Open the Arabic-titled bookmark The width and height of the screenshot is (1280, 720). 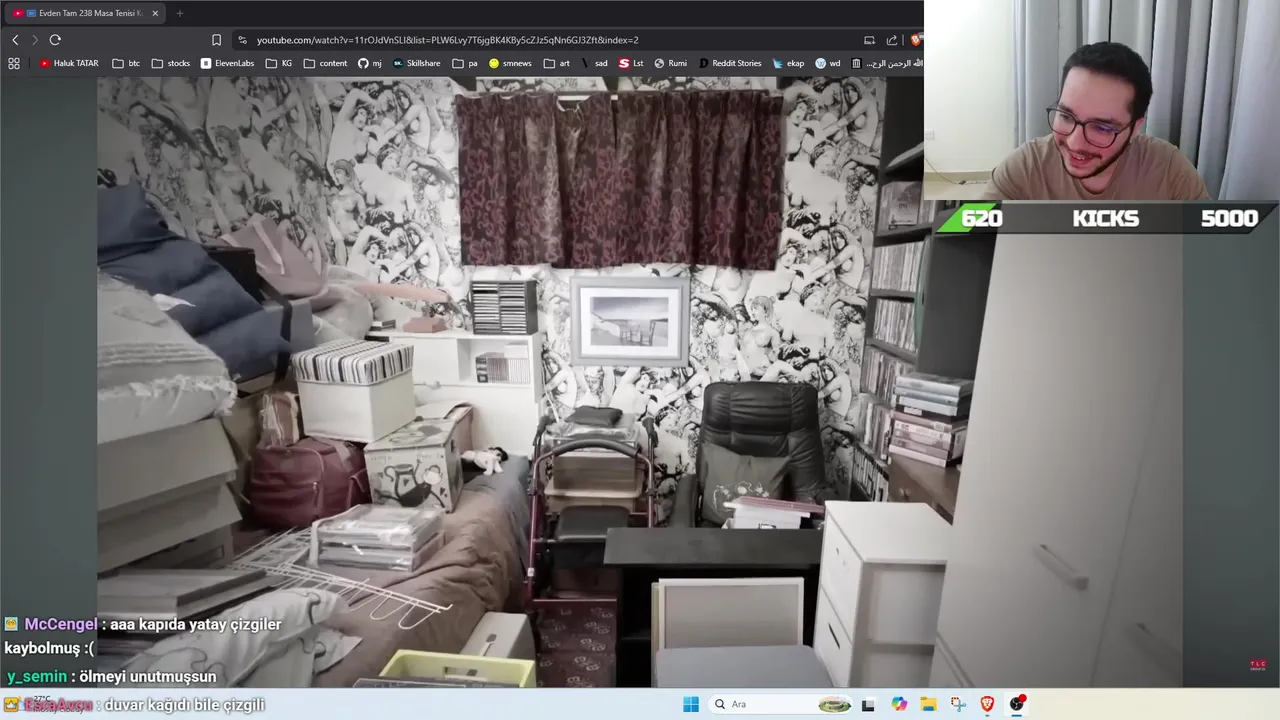[887, 63]
